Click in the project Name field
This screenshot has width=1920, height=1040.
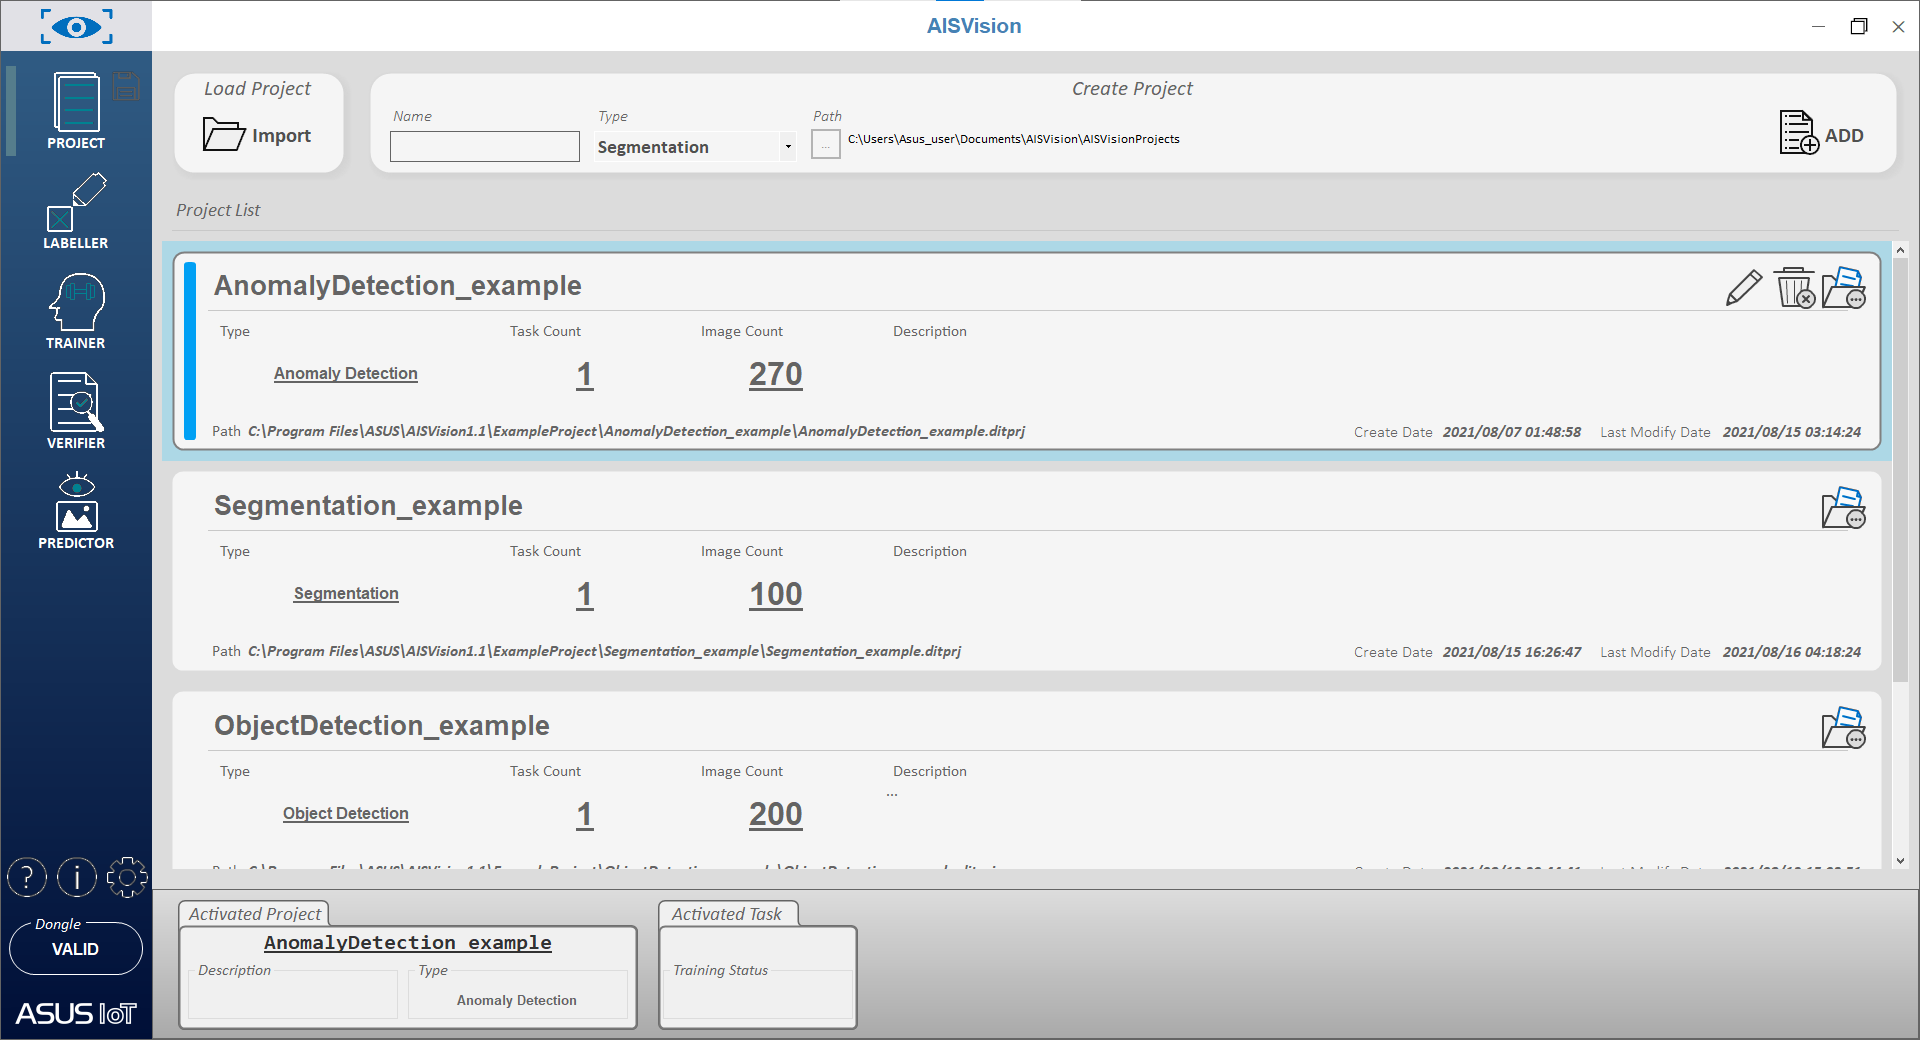[x=485, y=147]
